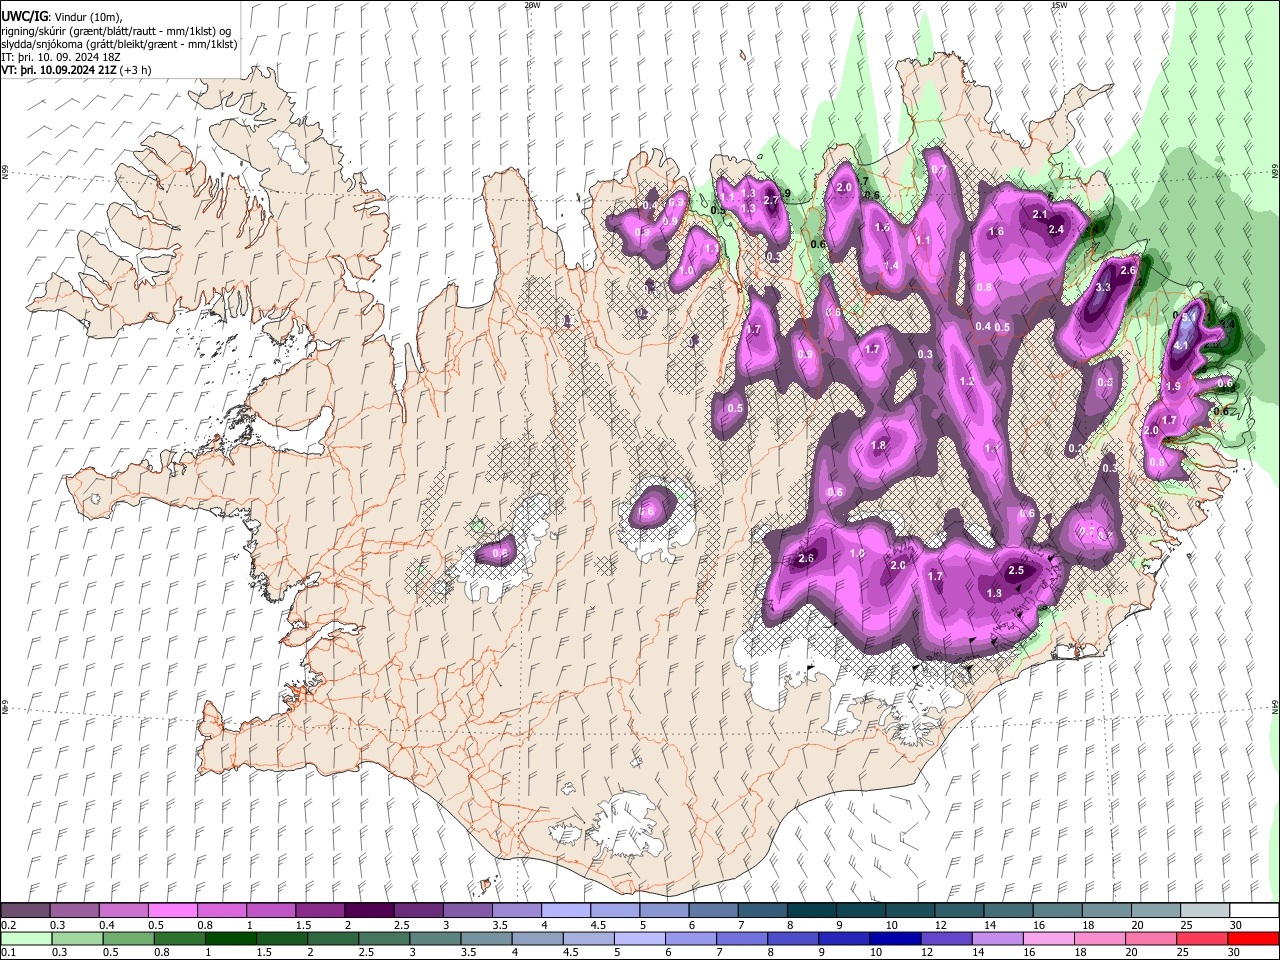Click the '15W' longitude label
Image resolution: width=1280 pixels, height=960 pixels.
point(1058,5)
